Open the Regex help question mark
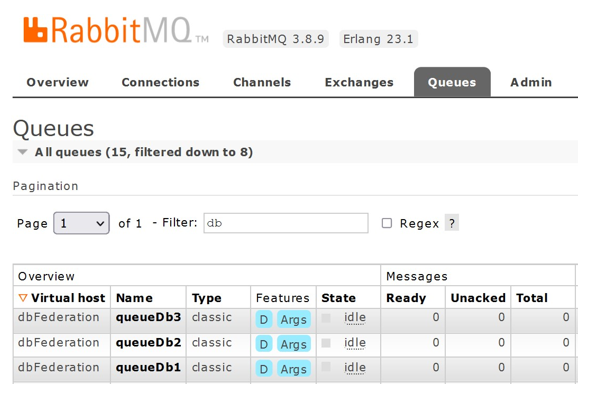The width and height of the screenshot is (589, 396). pos(452,223)
